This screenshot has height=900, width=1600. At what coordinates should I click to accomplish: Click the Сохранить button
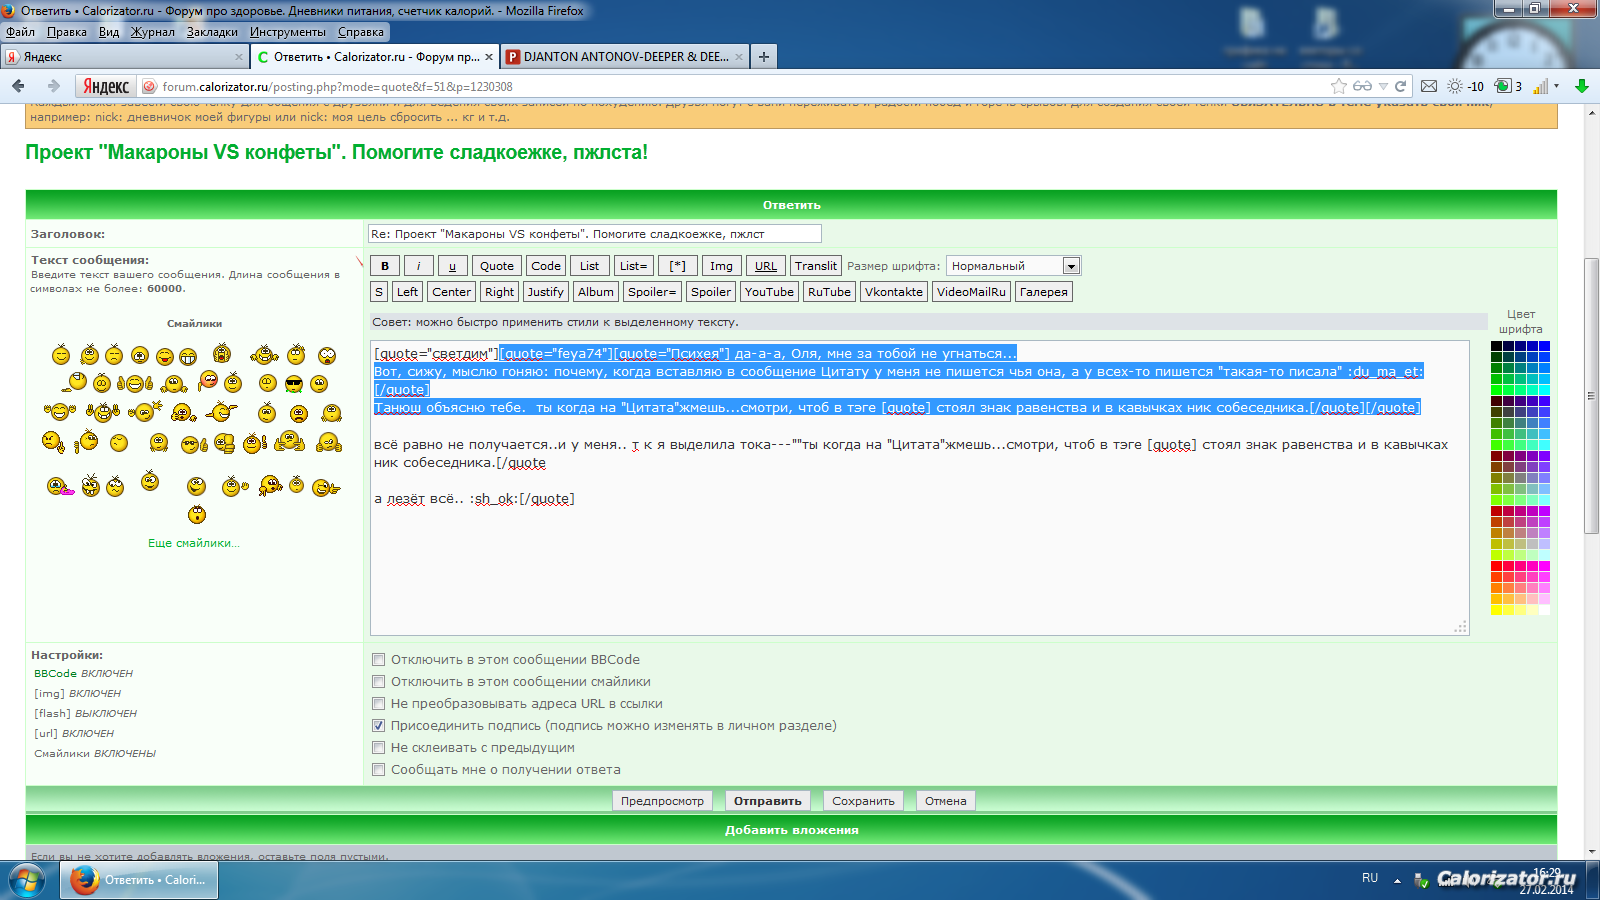pyautogui.click(x=863, y=801)
